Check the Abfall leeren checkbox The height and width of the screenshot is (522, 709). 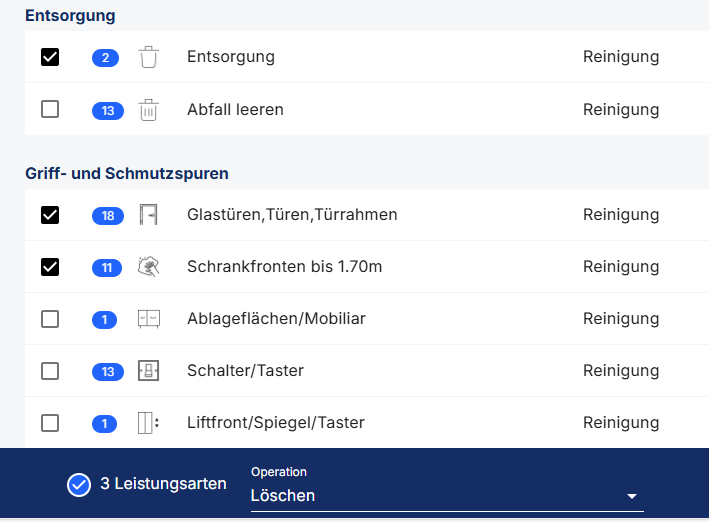point(50,109)
